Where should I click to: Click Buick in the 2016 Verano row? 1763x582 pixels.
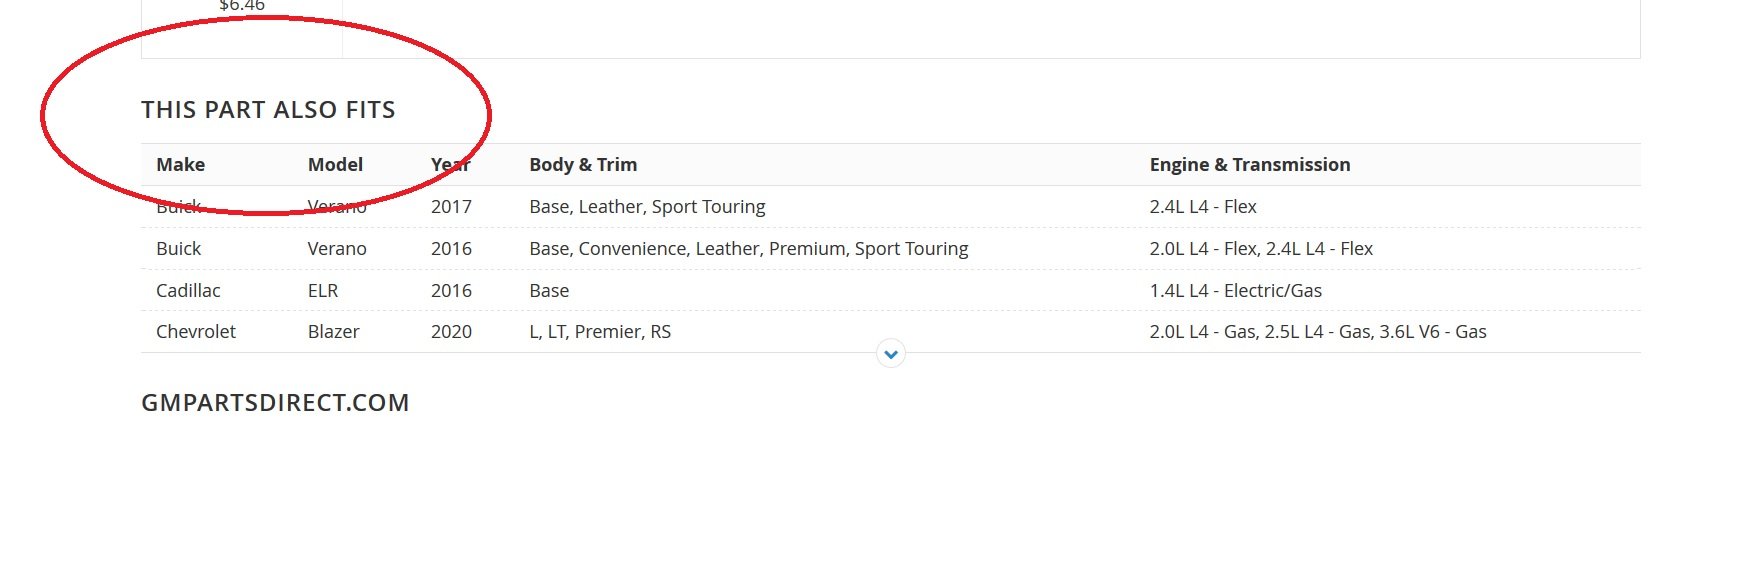click(179, 249)
